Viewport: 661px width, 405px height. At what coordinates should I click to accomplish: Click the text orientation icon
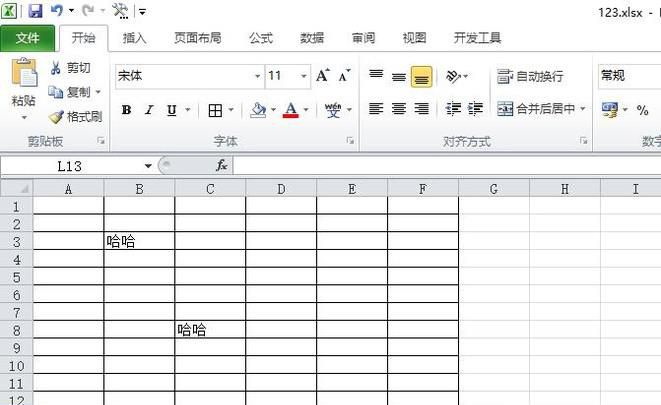coord(453,76)
